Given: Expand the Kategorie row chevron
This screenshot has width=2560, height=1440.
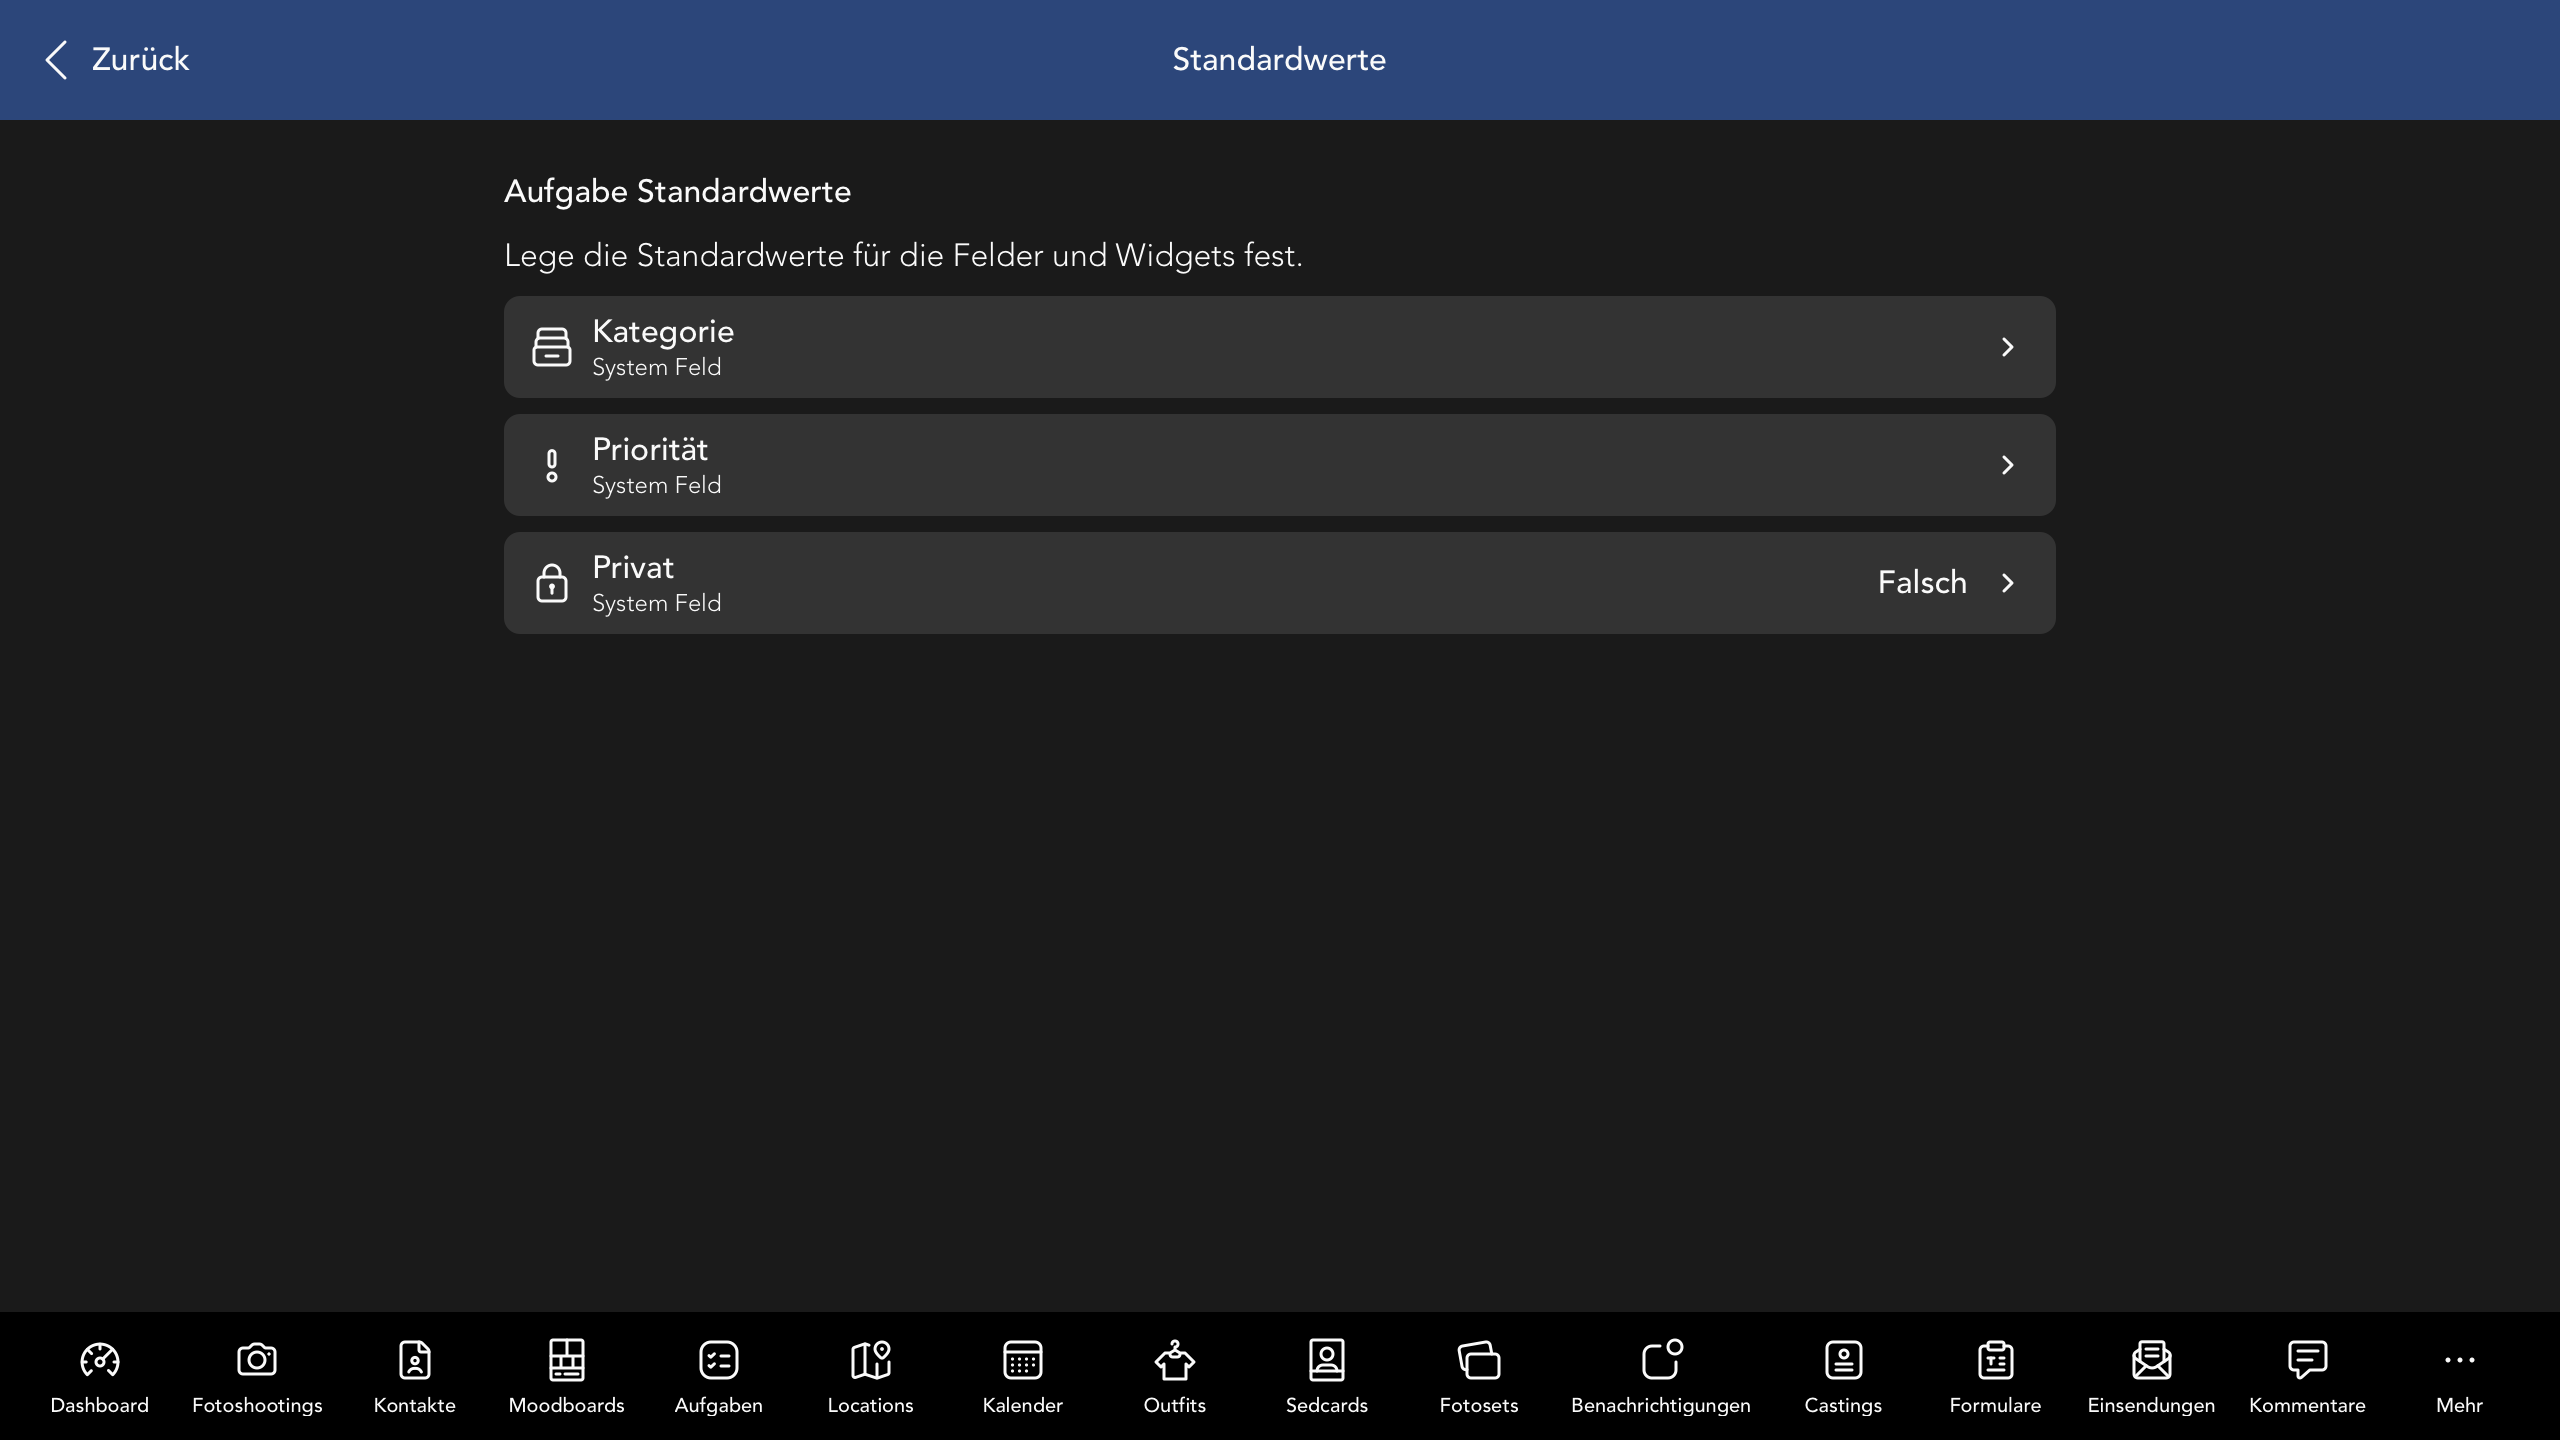Looking at the screenshot, I should click(x=2007, y=347).
